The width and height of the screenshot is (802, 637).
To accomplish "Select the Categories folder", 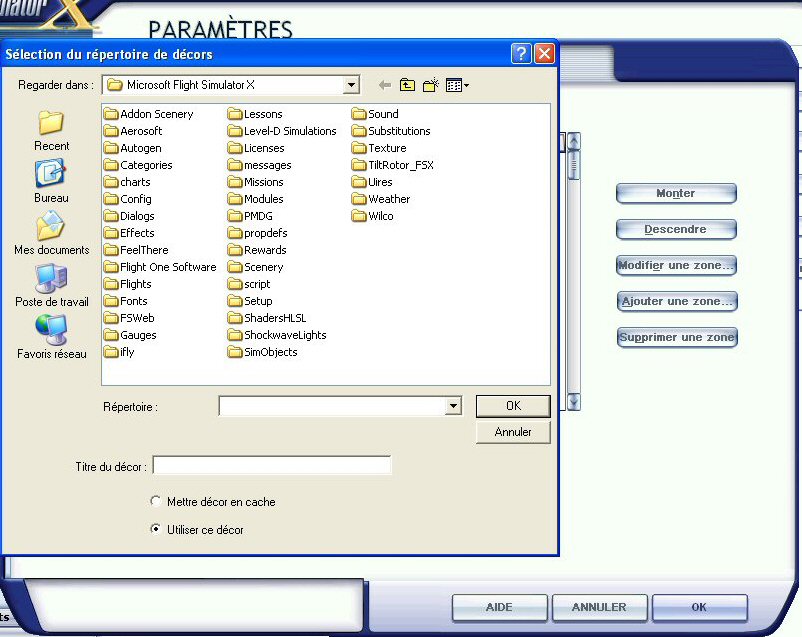I will tap(138, 165).
